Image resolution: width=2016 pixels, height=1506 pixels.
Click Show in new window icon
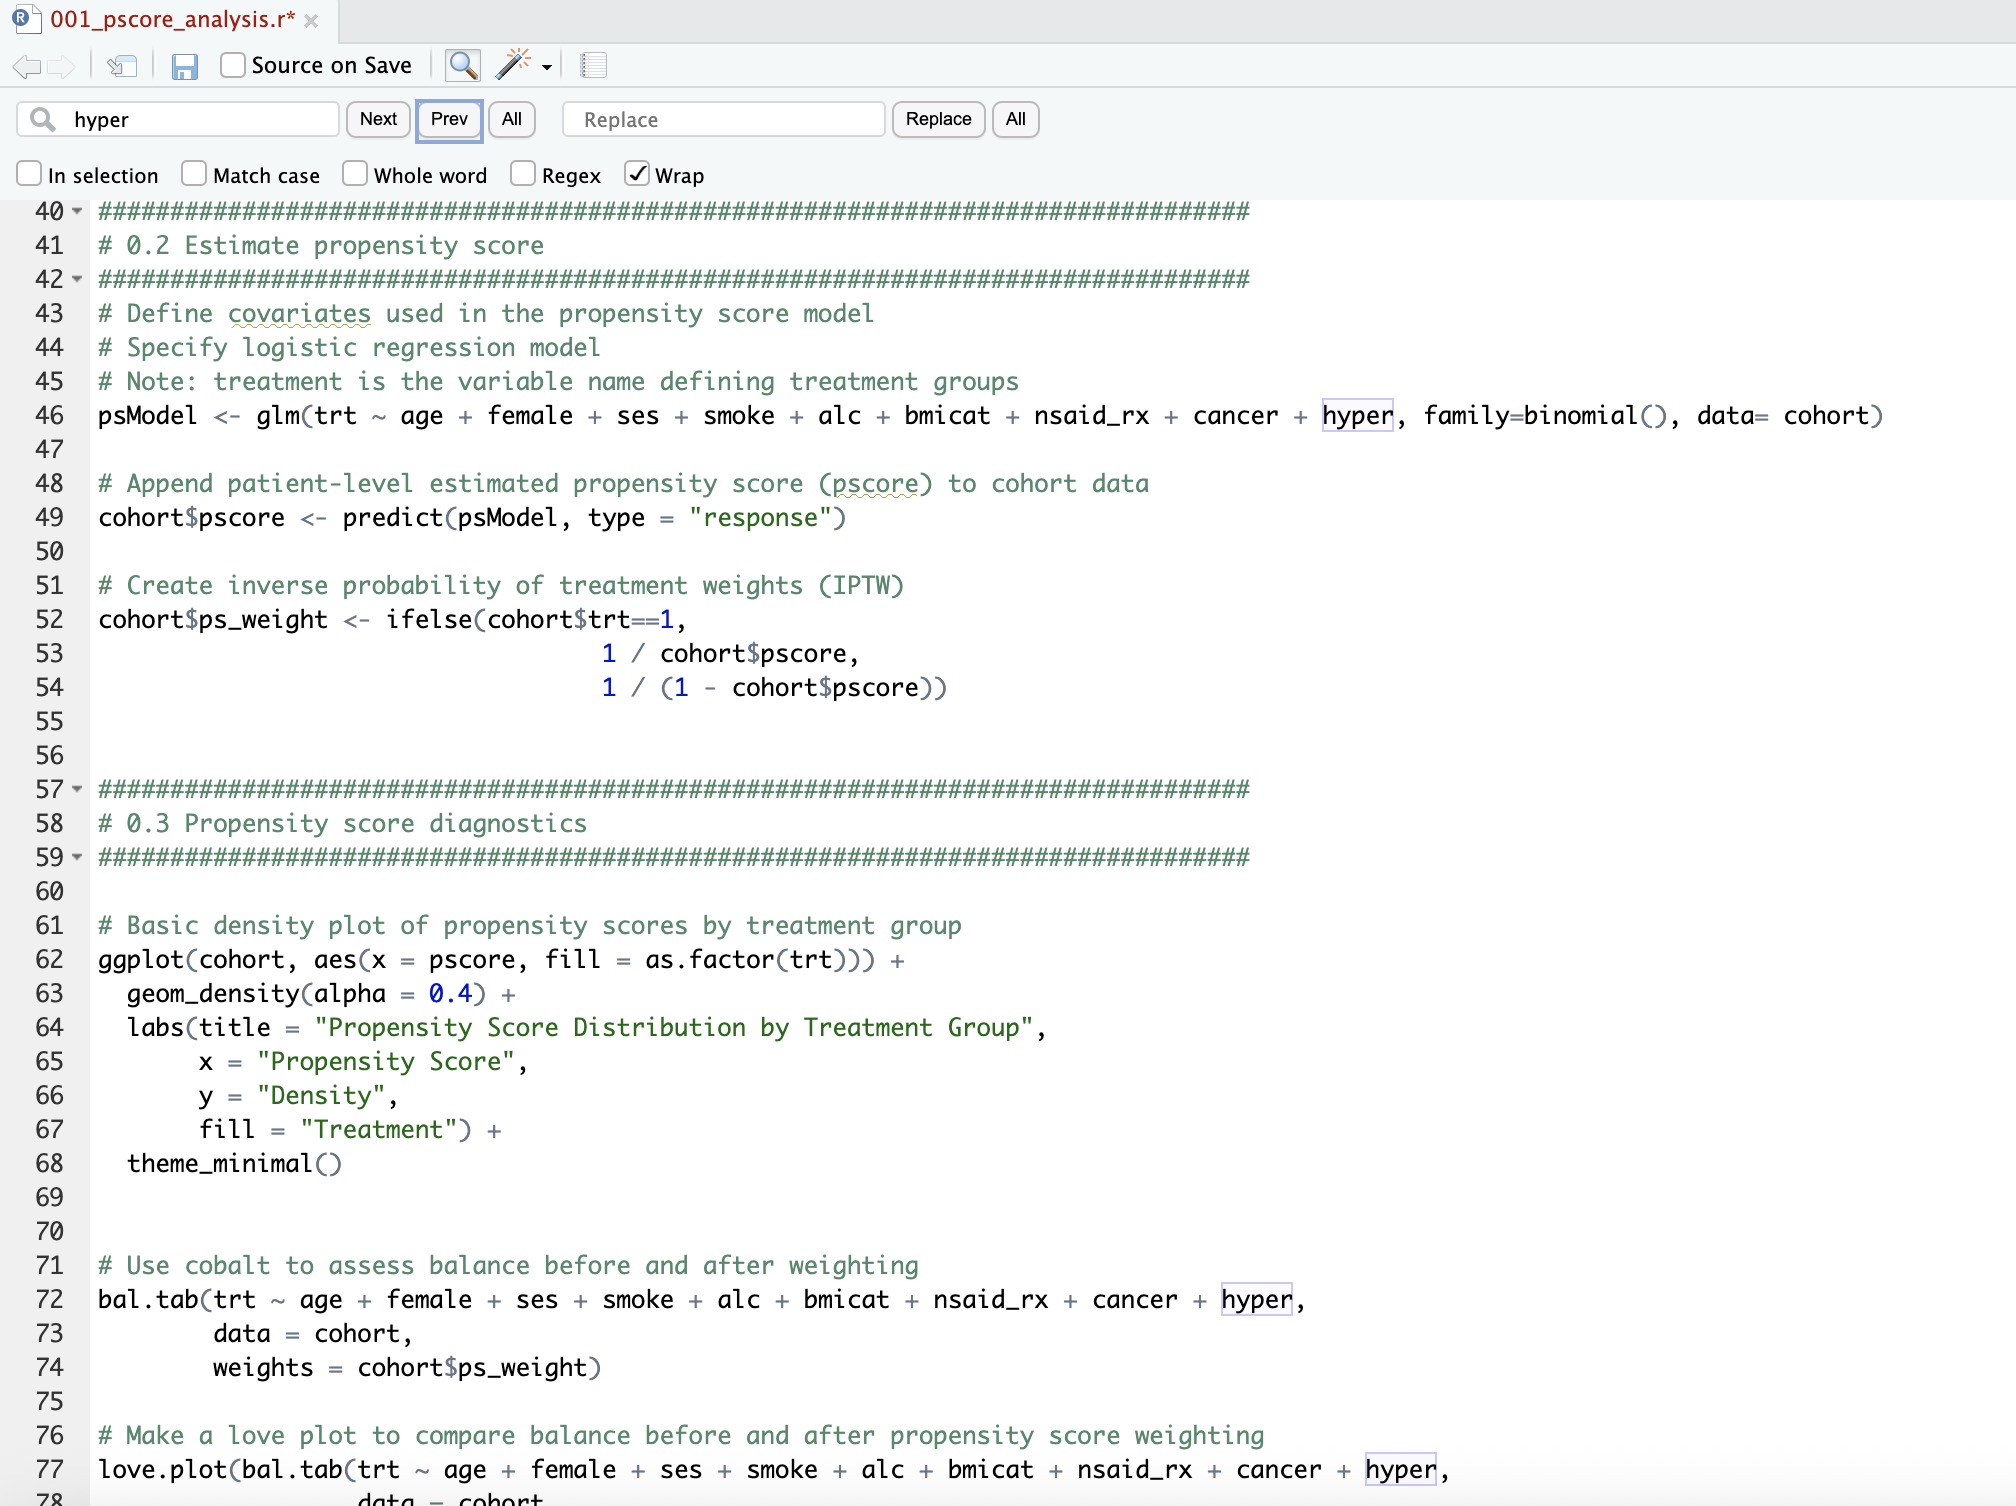122,67
